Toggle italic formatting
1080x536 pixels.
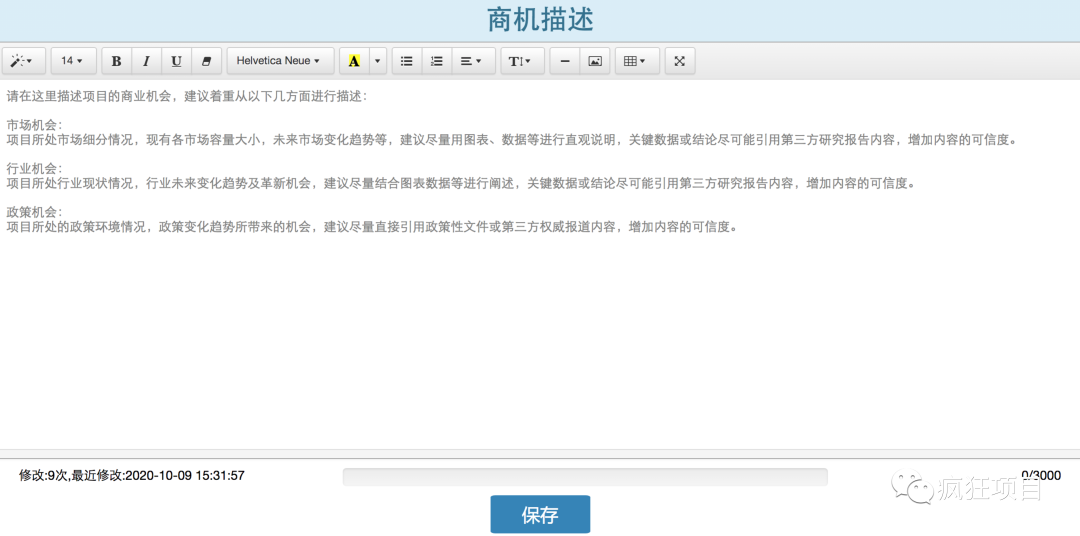(146, 61)
